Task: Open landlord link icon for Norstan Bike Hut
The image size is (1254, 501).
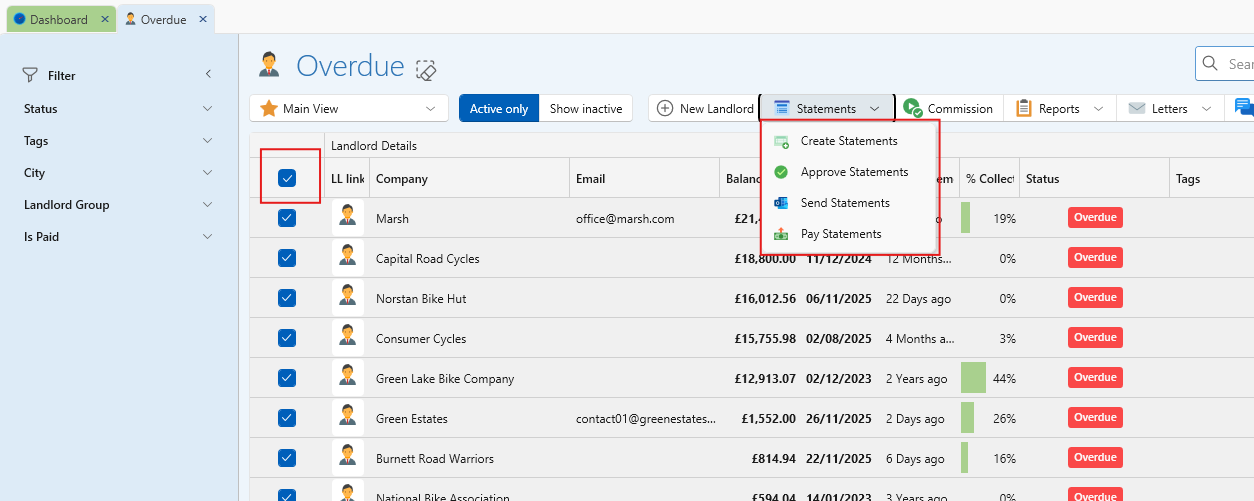Action: pyautogui.click(x=348, y=298)
